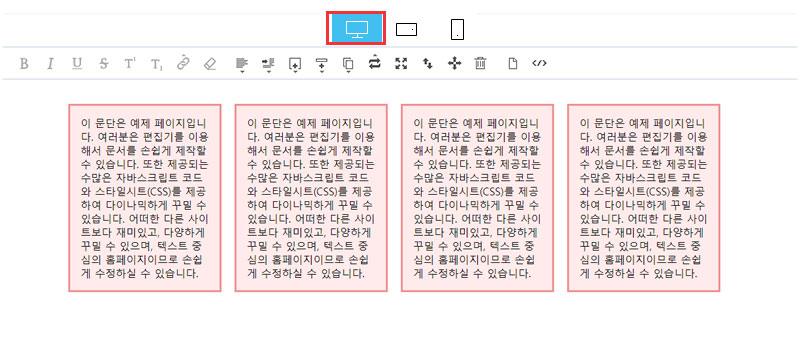
Task: Toggle underline formatting
Action: (77, 64)
